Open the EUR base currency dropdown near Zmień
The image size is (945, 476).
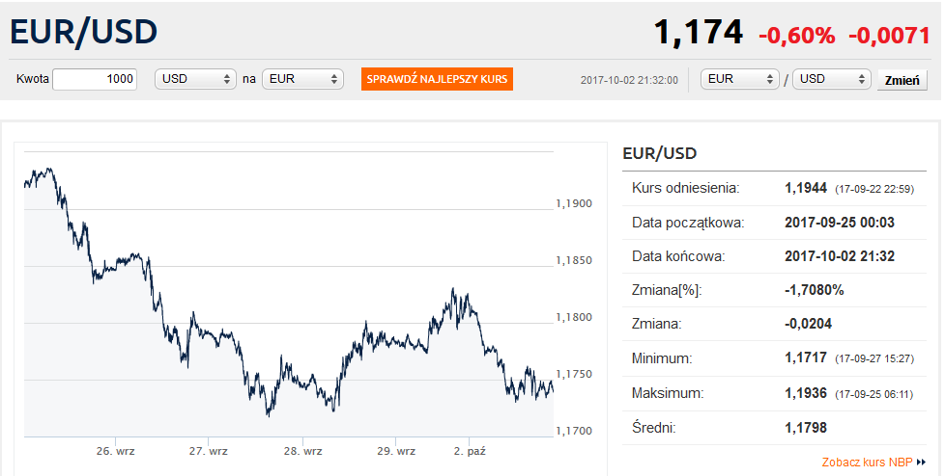click(741, 79)
